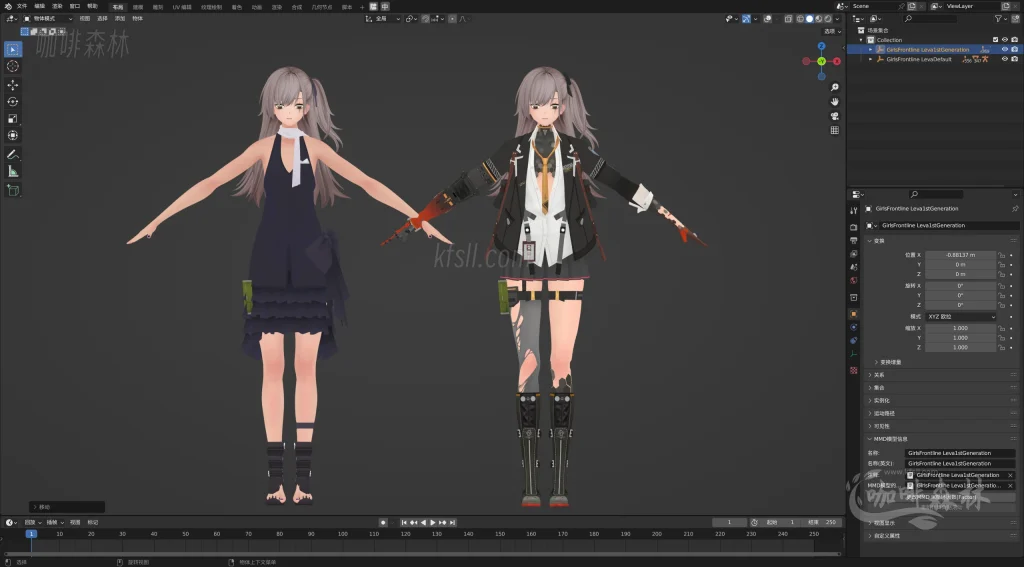This screenshot has height=567, width=1024.
Task: Click the Blender logo menu icon
Action: [7, 6]
